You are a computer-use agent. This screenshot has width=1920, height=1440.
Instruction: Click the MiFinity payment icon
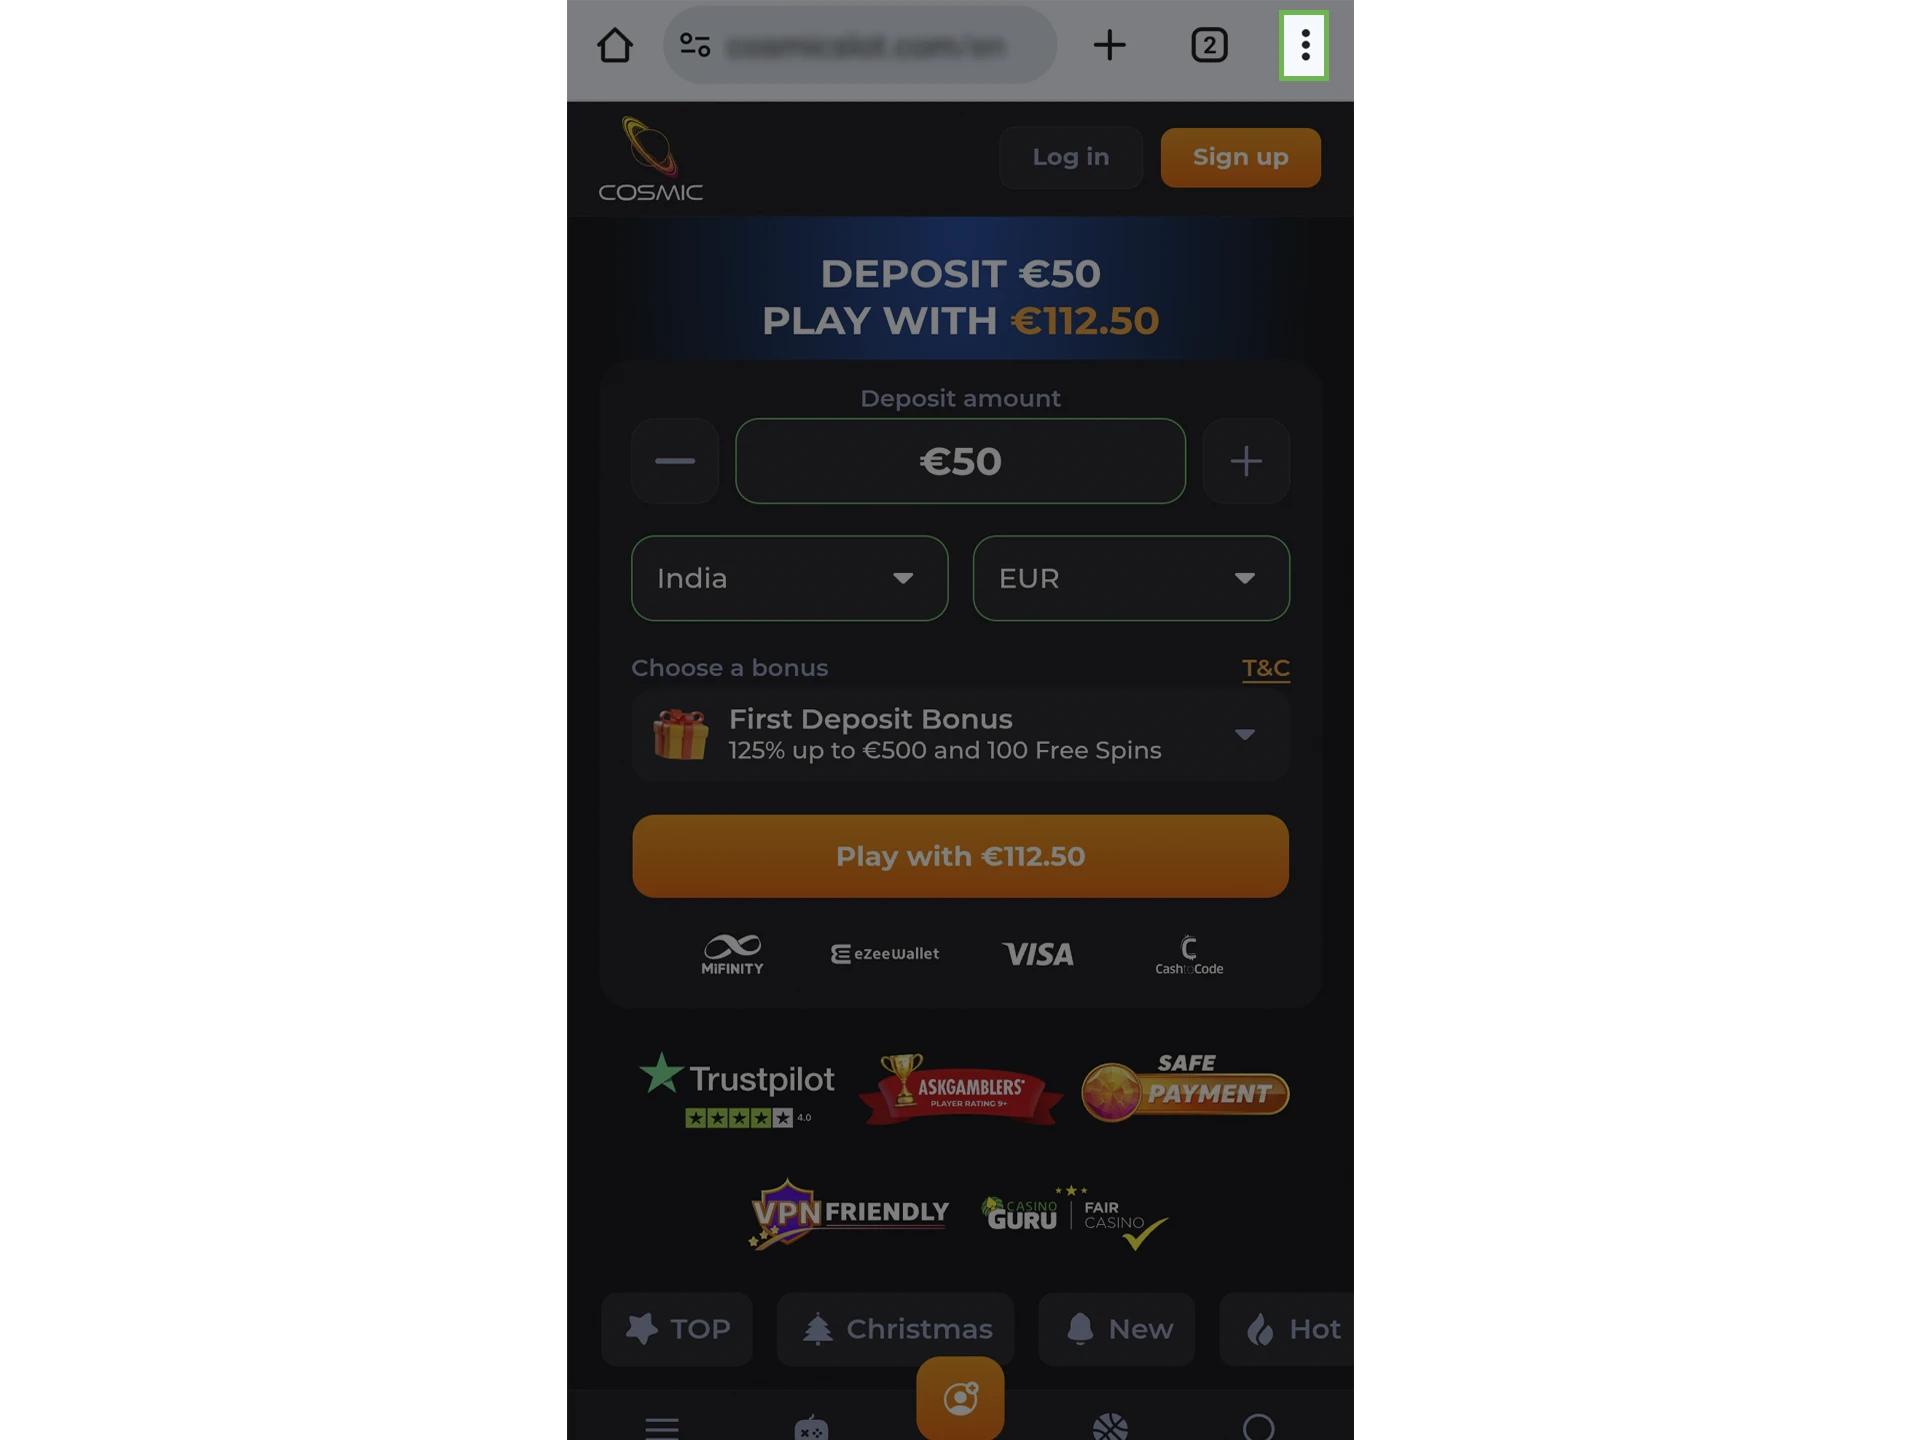pos(730,953)
